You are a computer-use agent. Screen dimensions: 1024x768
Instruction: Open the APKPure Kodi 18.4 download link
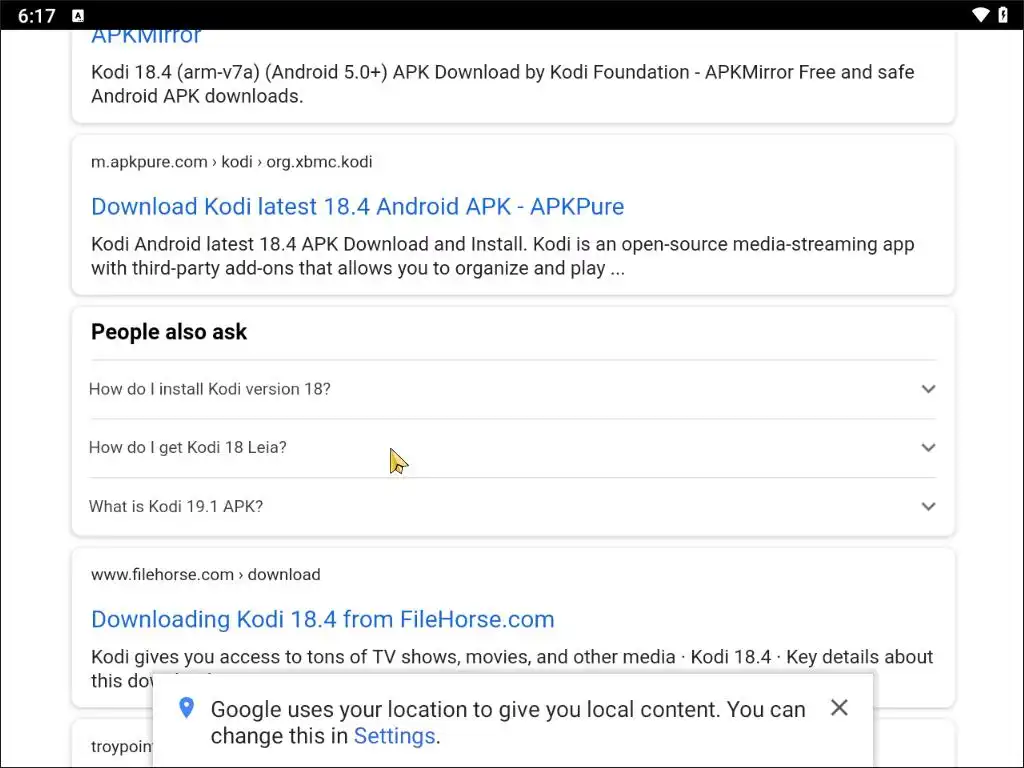click(x=357, y=207)
